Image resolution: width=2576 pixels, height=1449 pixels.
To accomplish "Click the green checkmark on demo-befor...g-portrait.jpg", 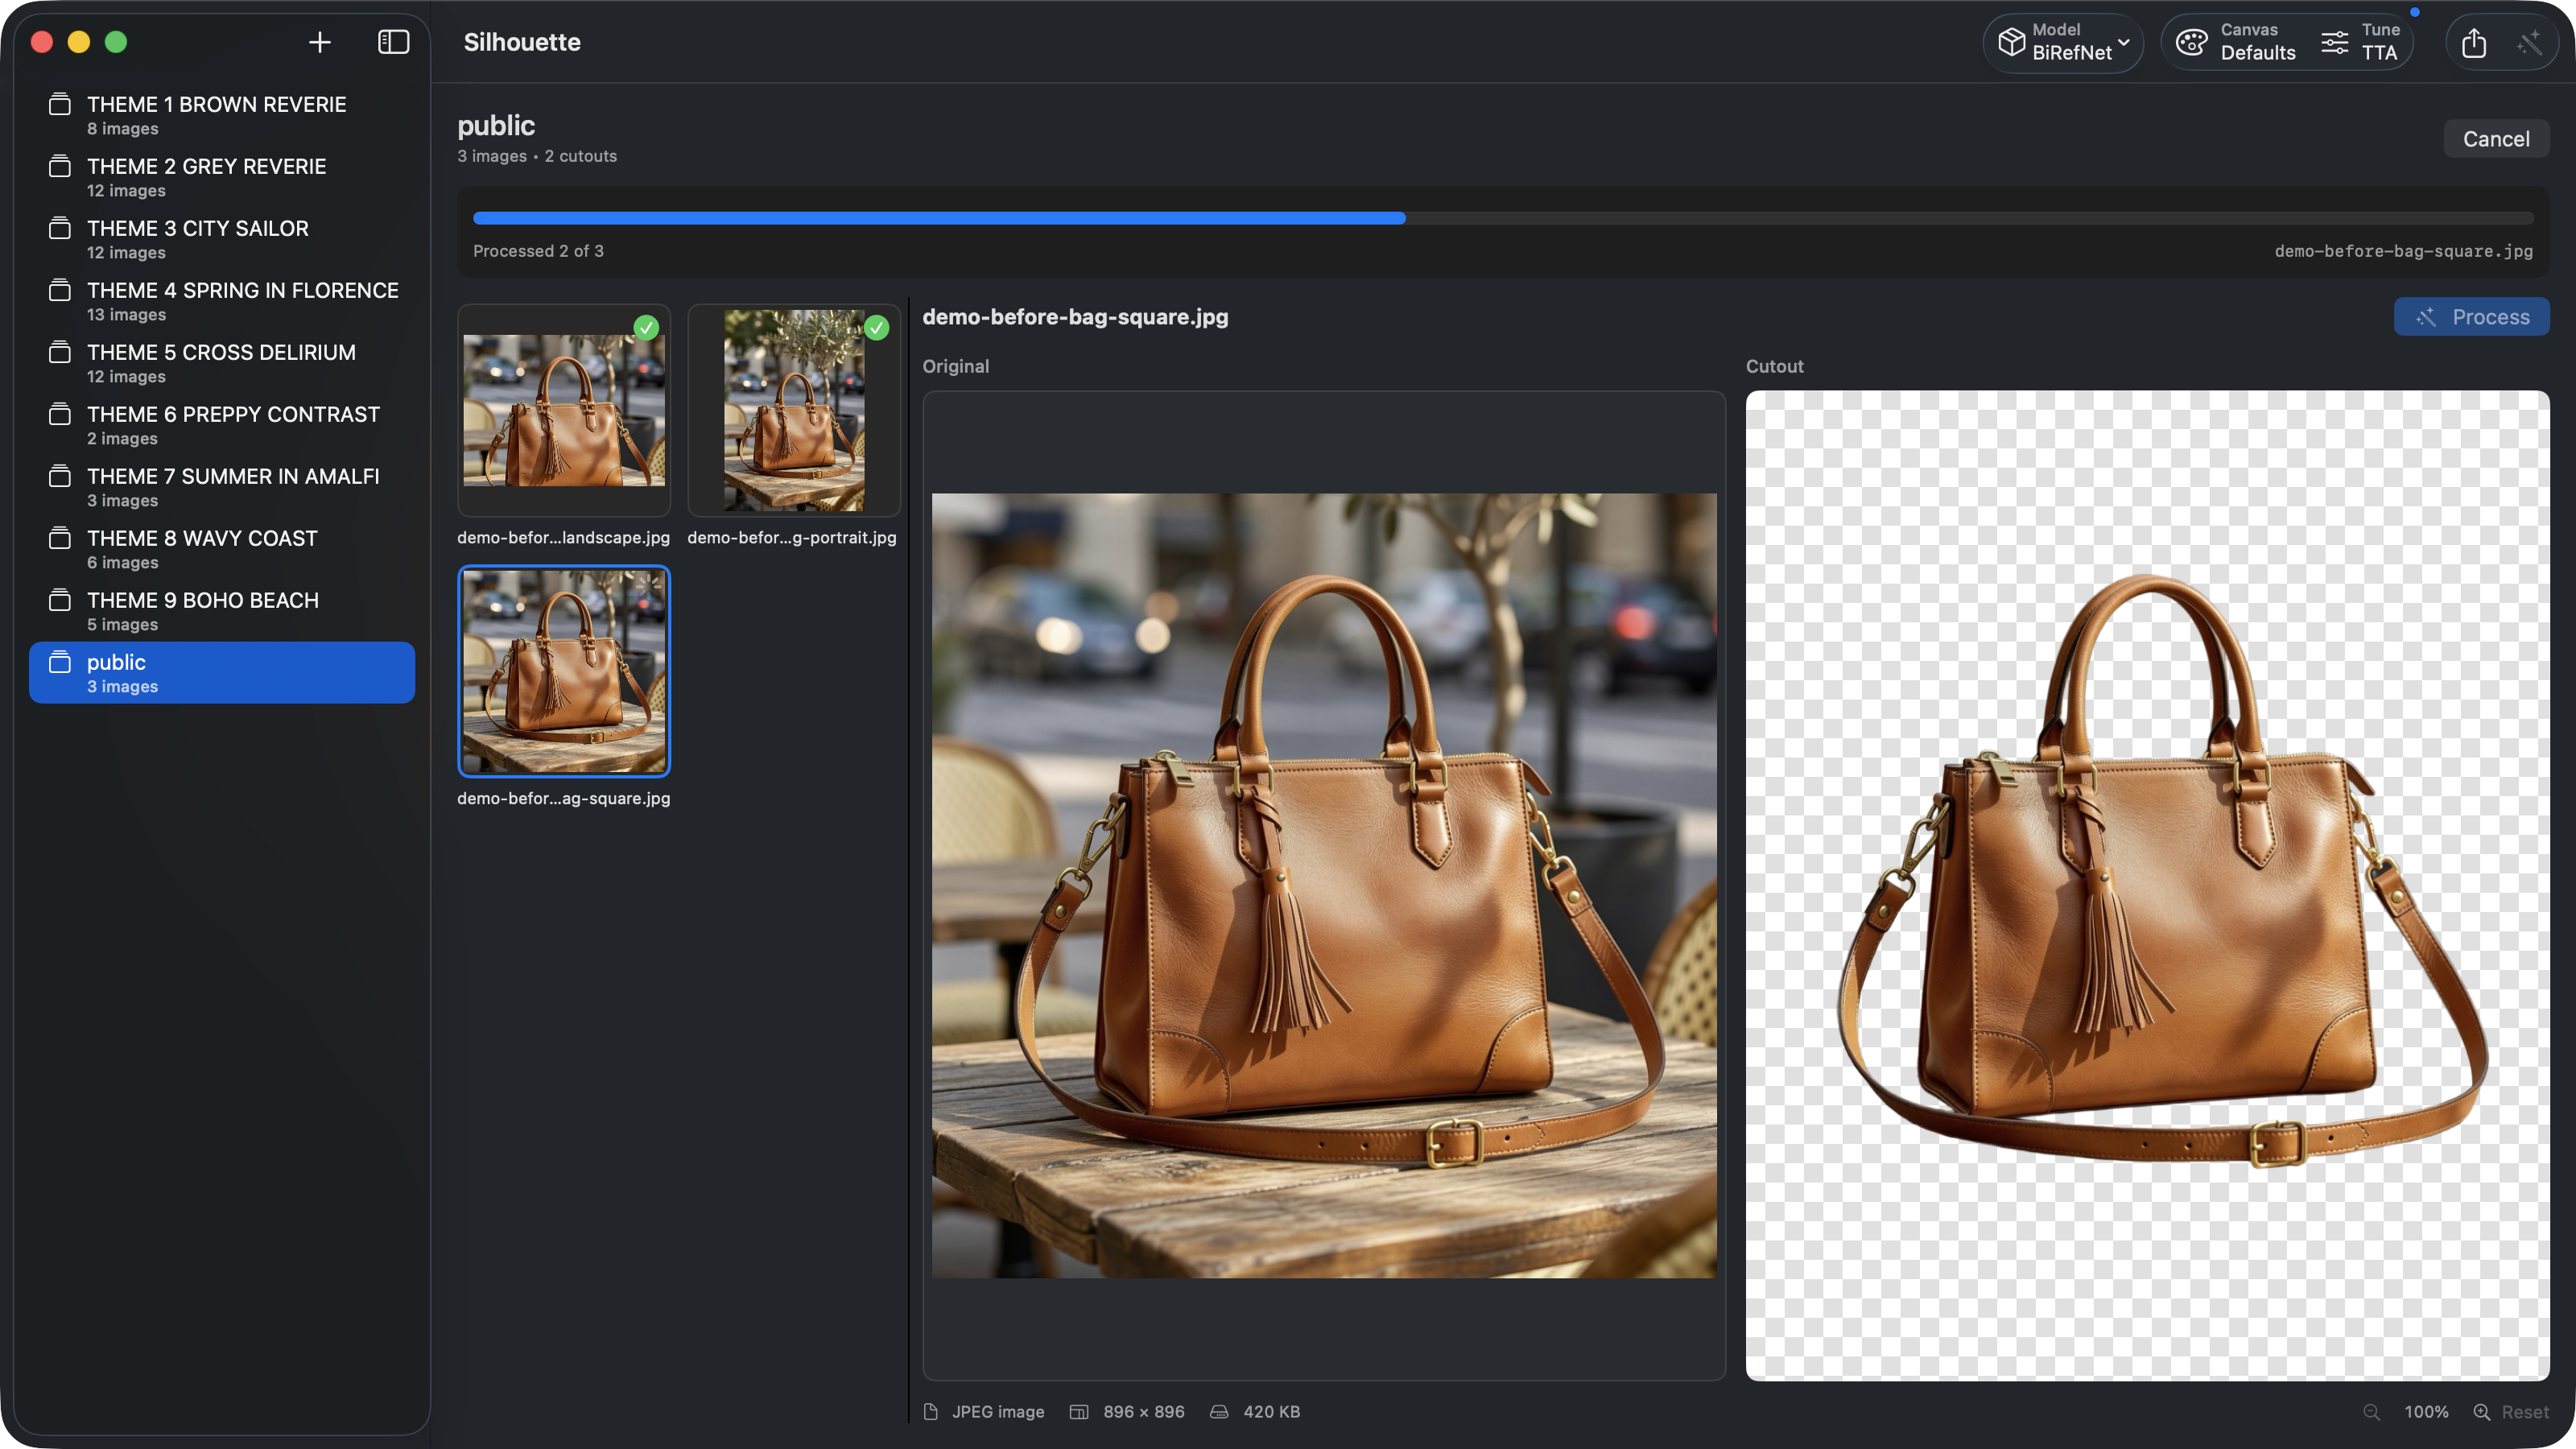I will (877, 327).
